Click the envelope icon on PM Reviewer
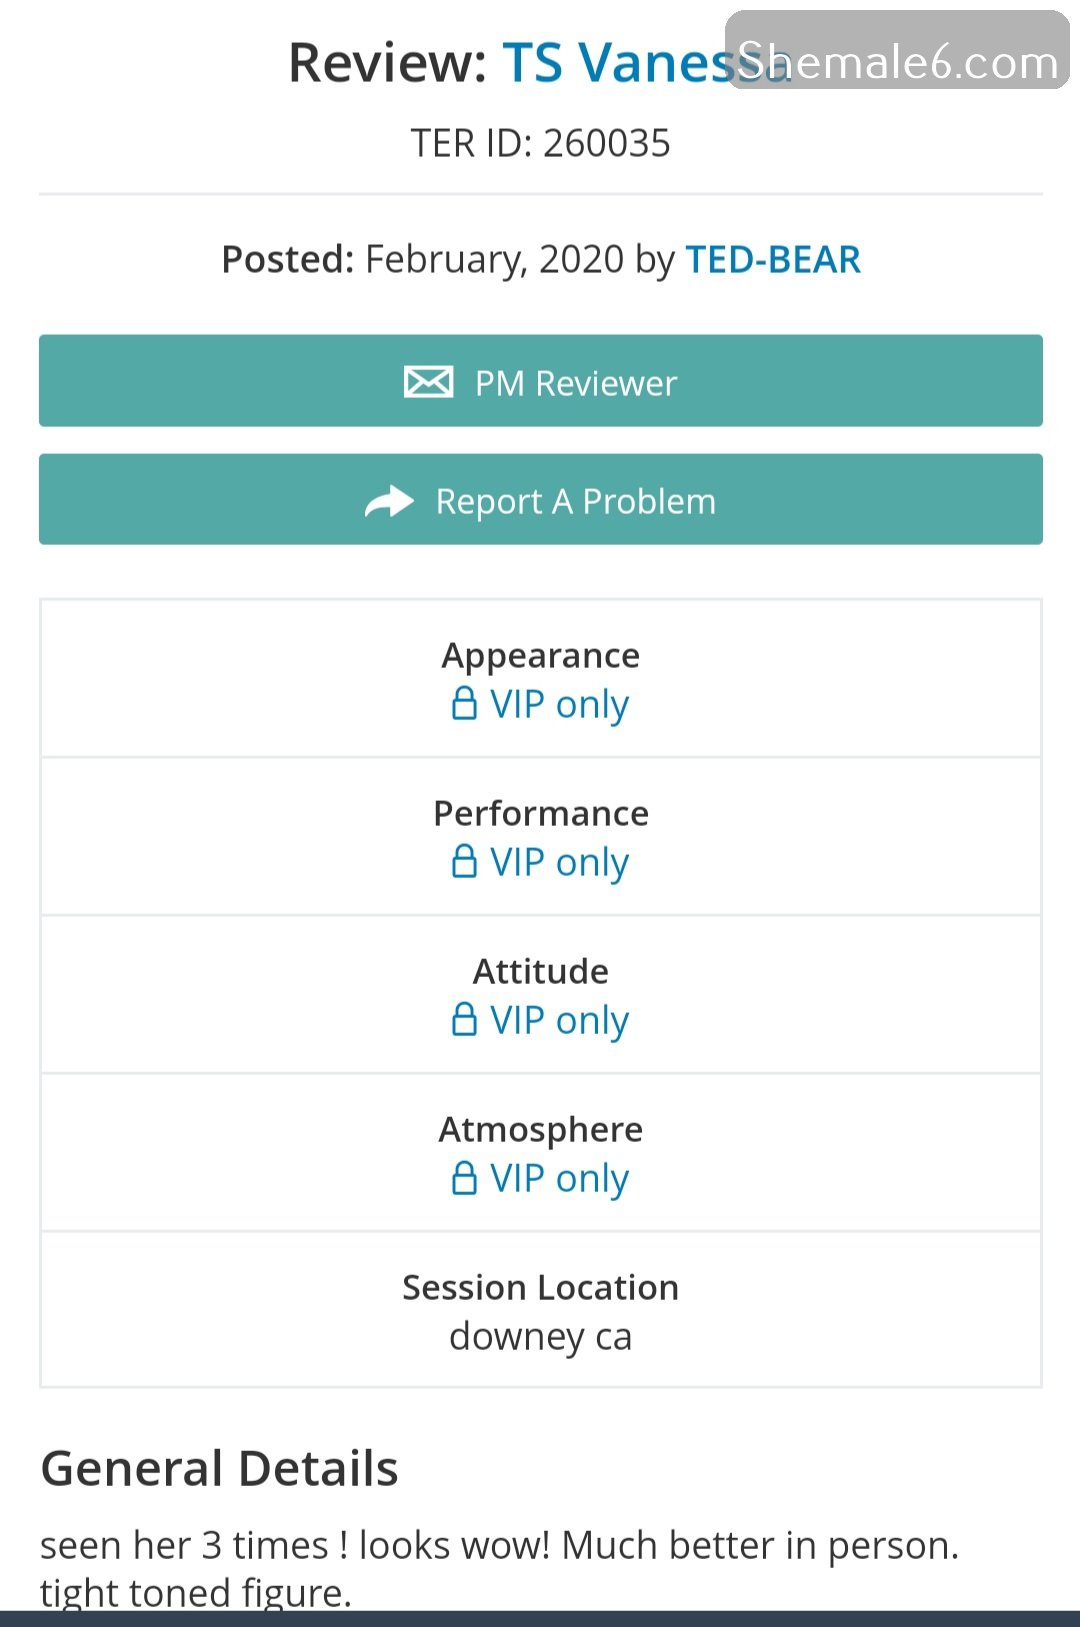 tap(428, 382)
